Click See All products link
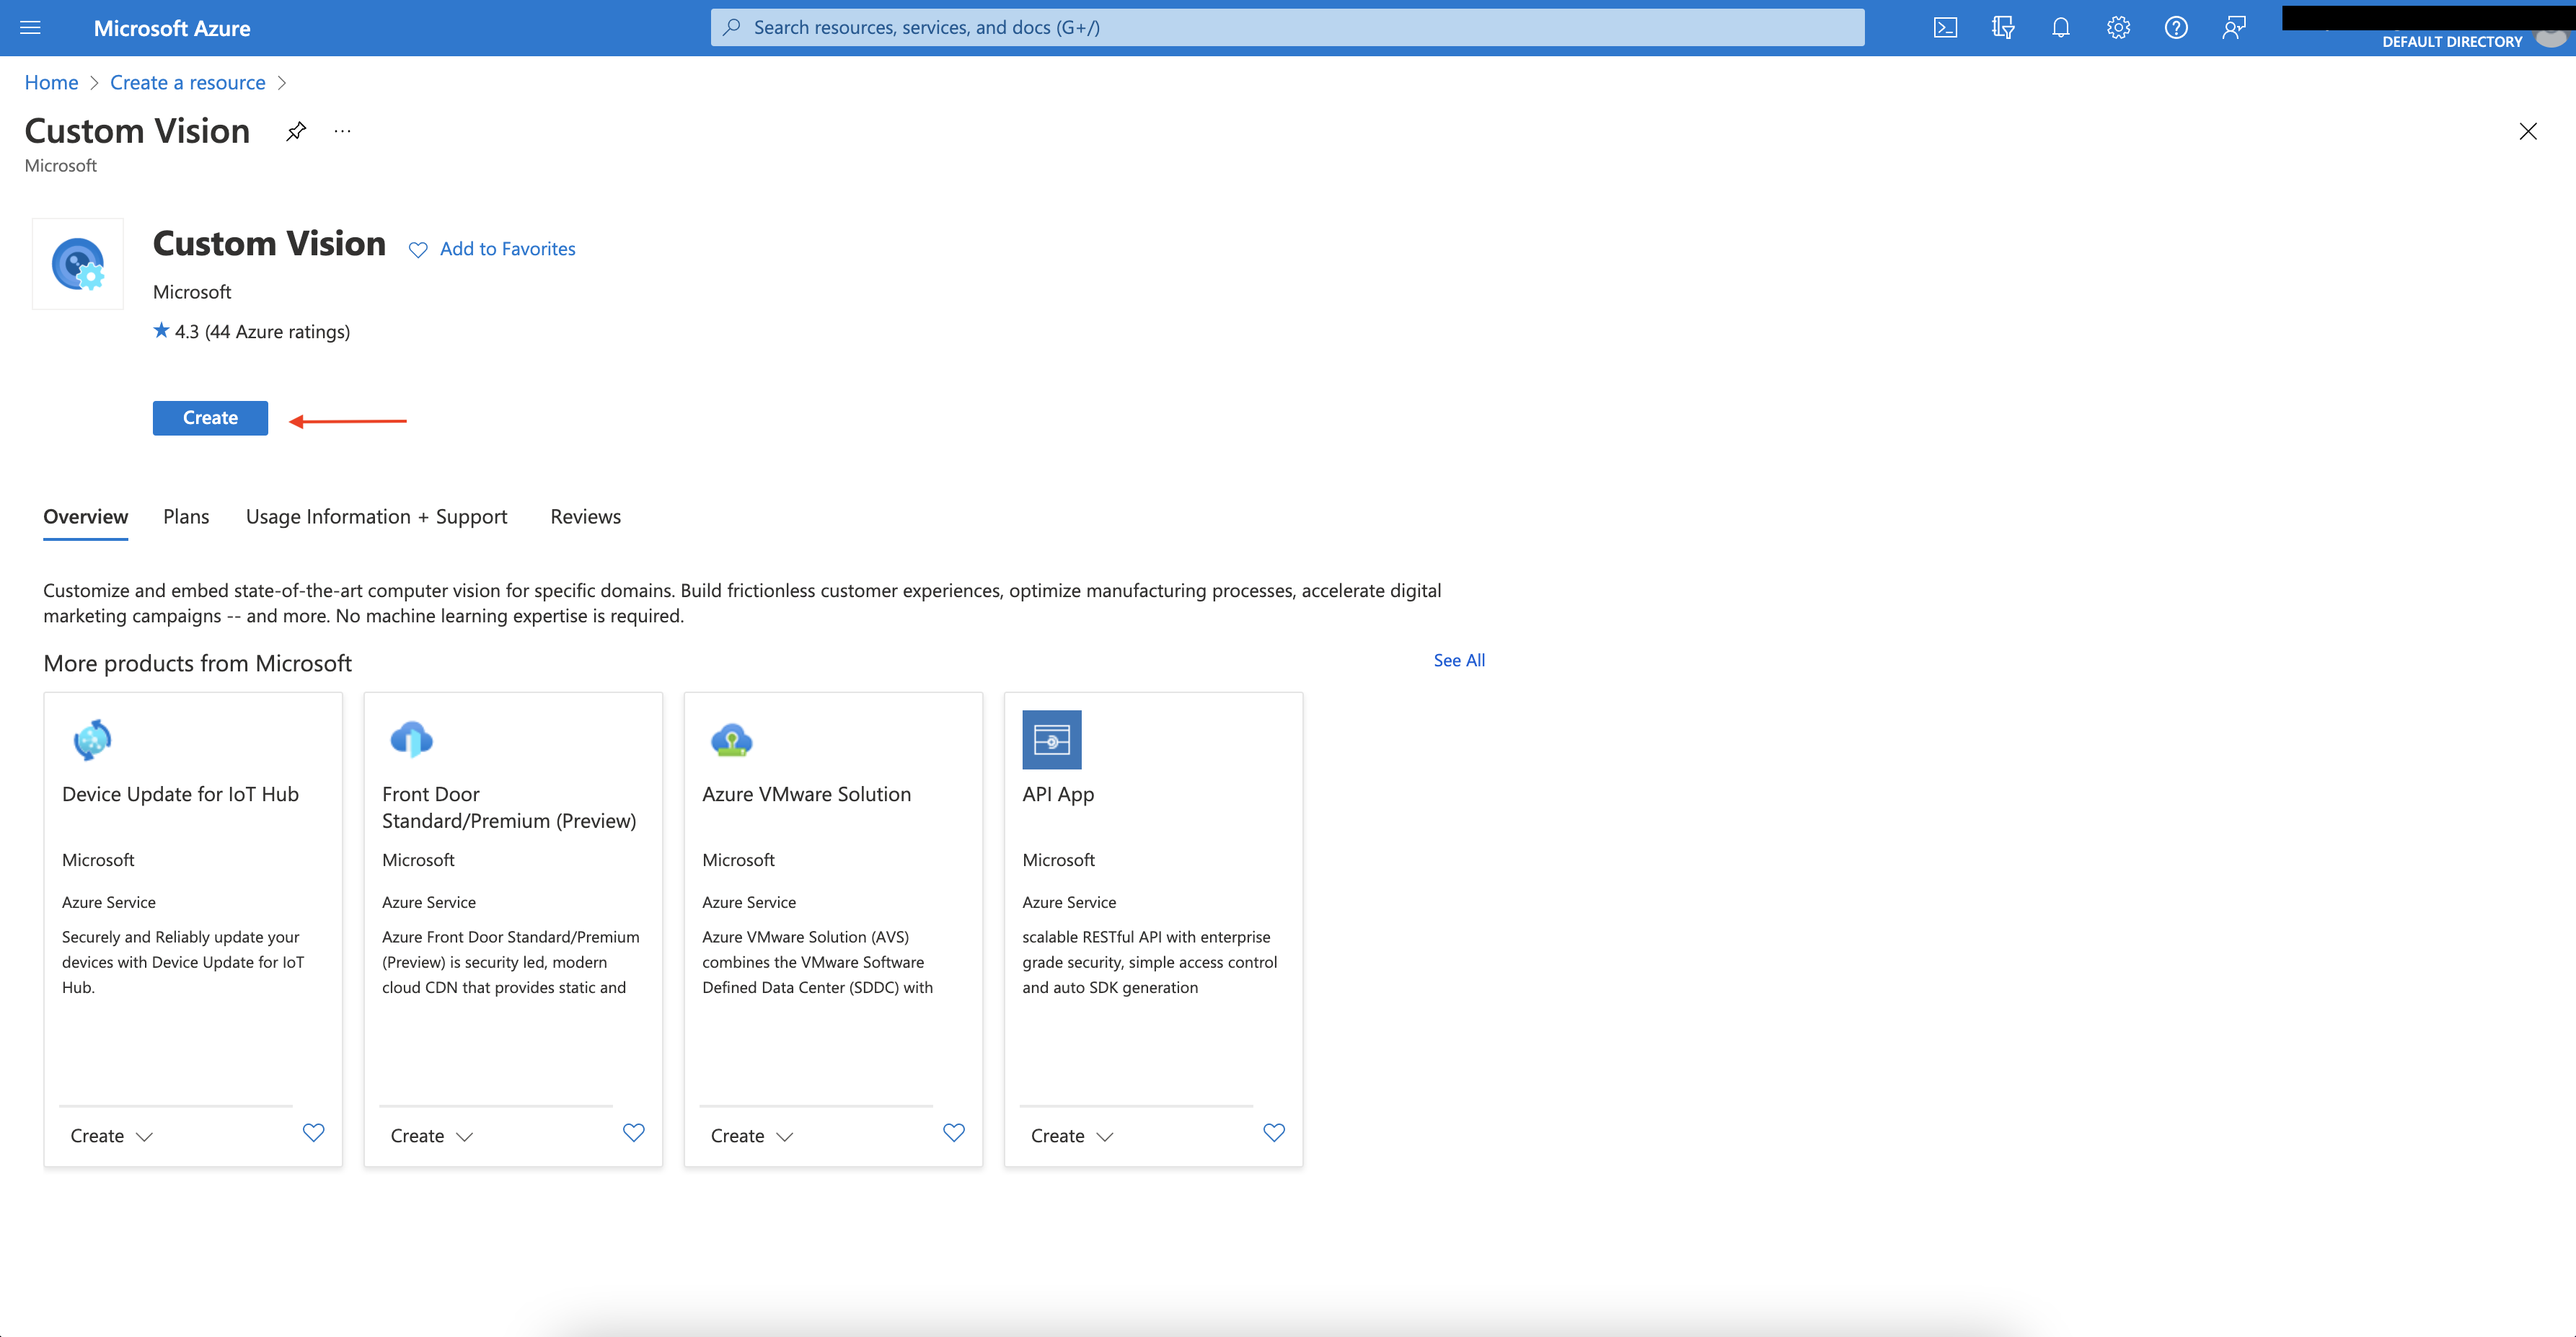2576x1337 pixels. point(1459,660)
